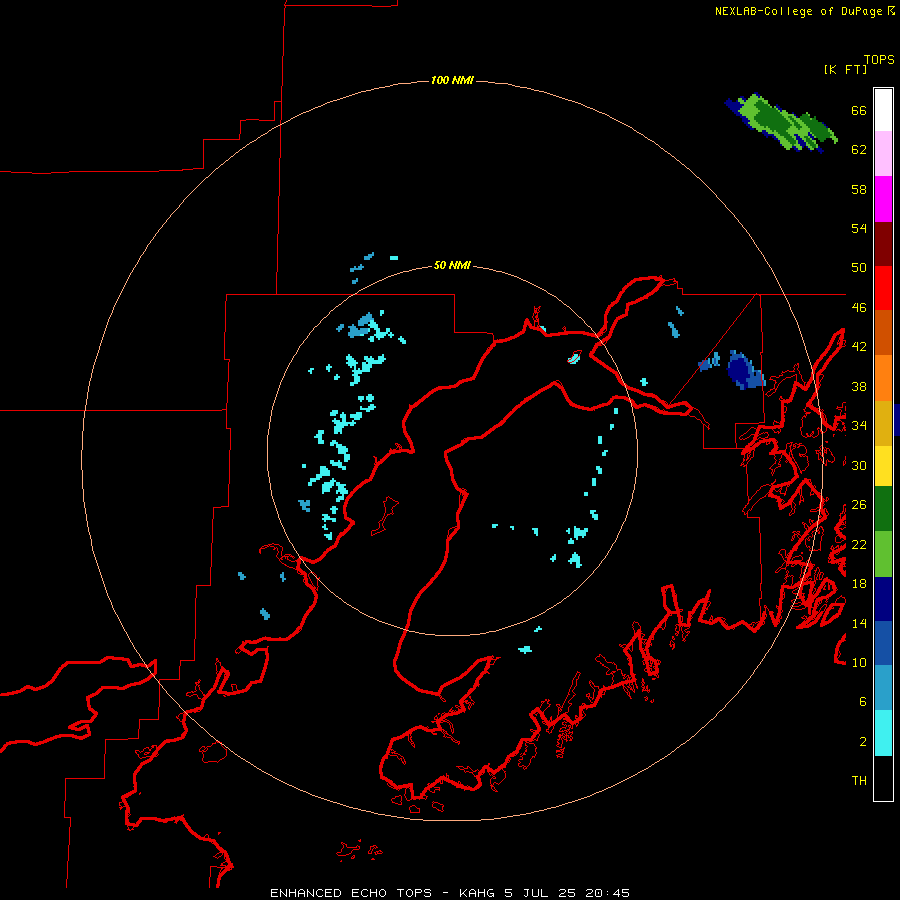This screenshot has width=900, height=900.
Task: Select the dark red legend swatch
Action: coord(883,244)
